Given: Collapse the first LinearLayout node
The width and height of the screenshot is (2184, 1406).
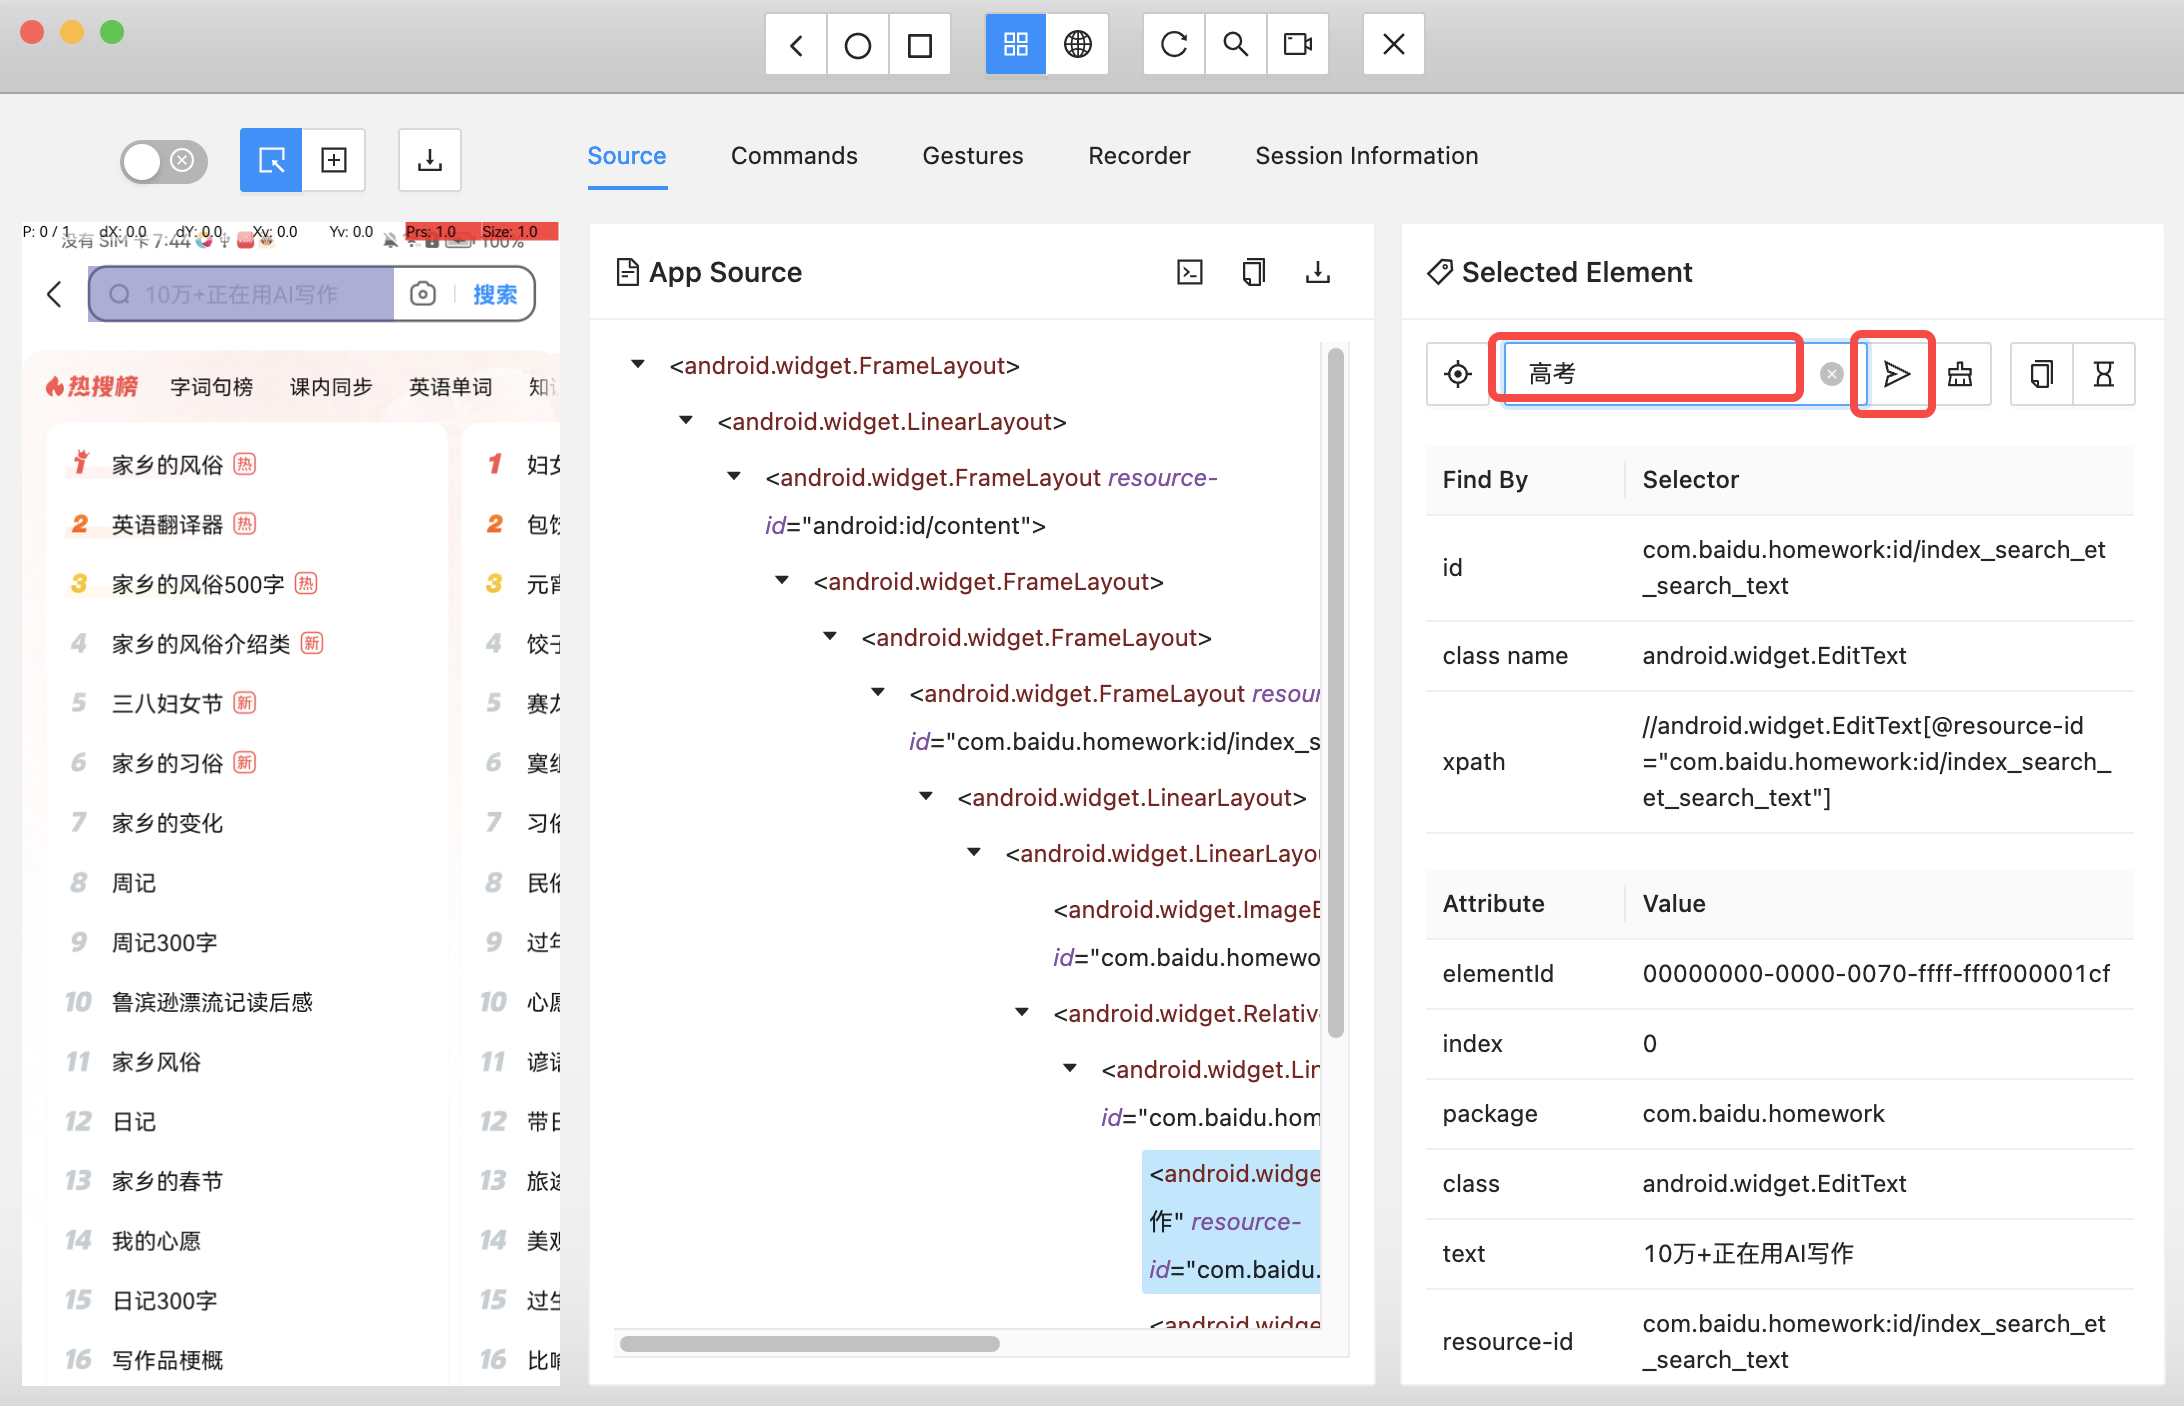Looking at the screenshot, I should (685, 420).
